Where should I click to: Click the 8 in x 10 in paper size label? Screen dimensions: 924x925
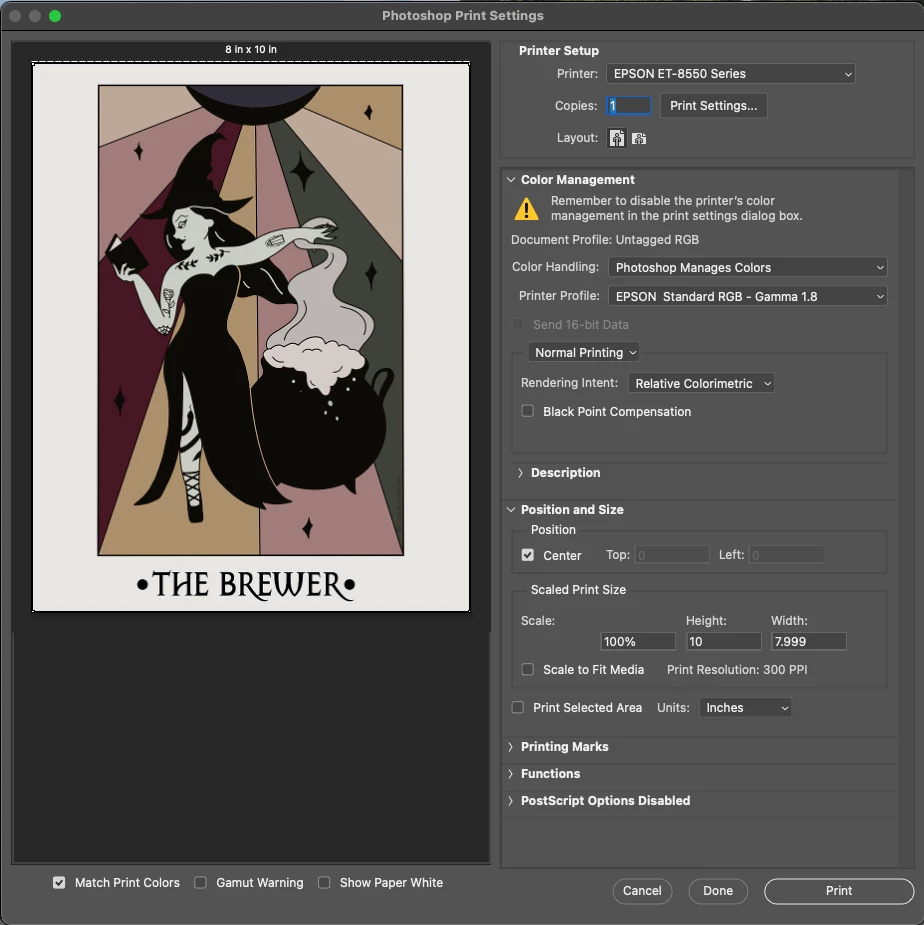(251, 50)
